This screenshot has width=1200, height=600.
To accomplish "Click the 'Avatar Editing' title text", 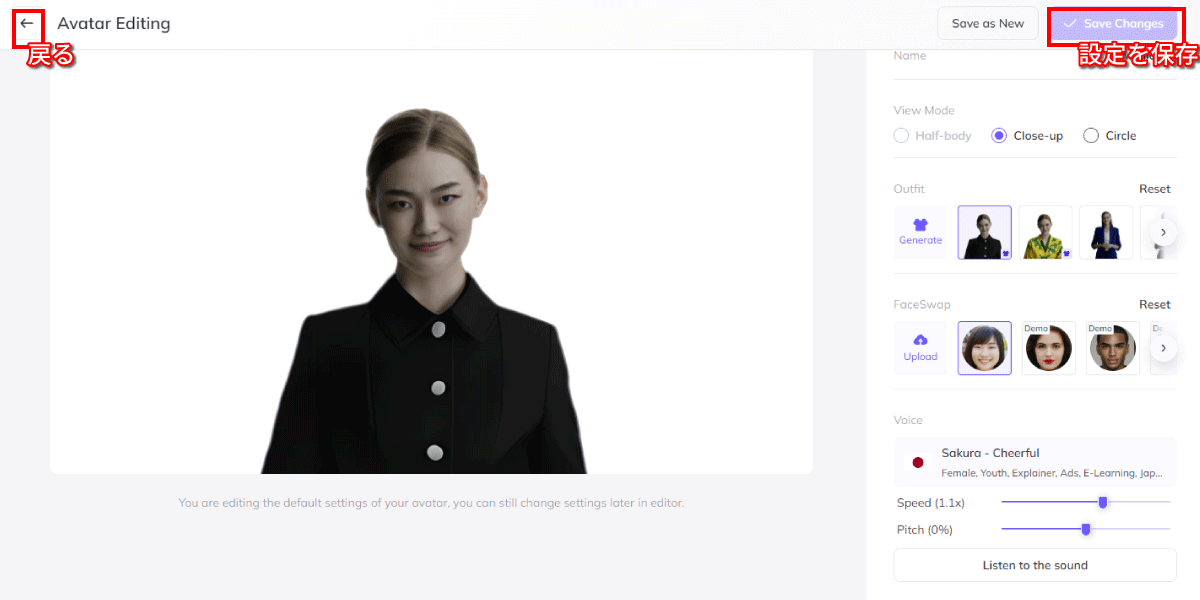I will tap(114, 23).
